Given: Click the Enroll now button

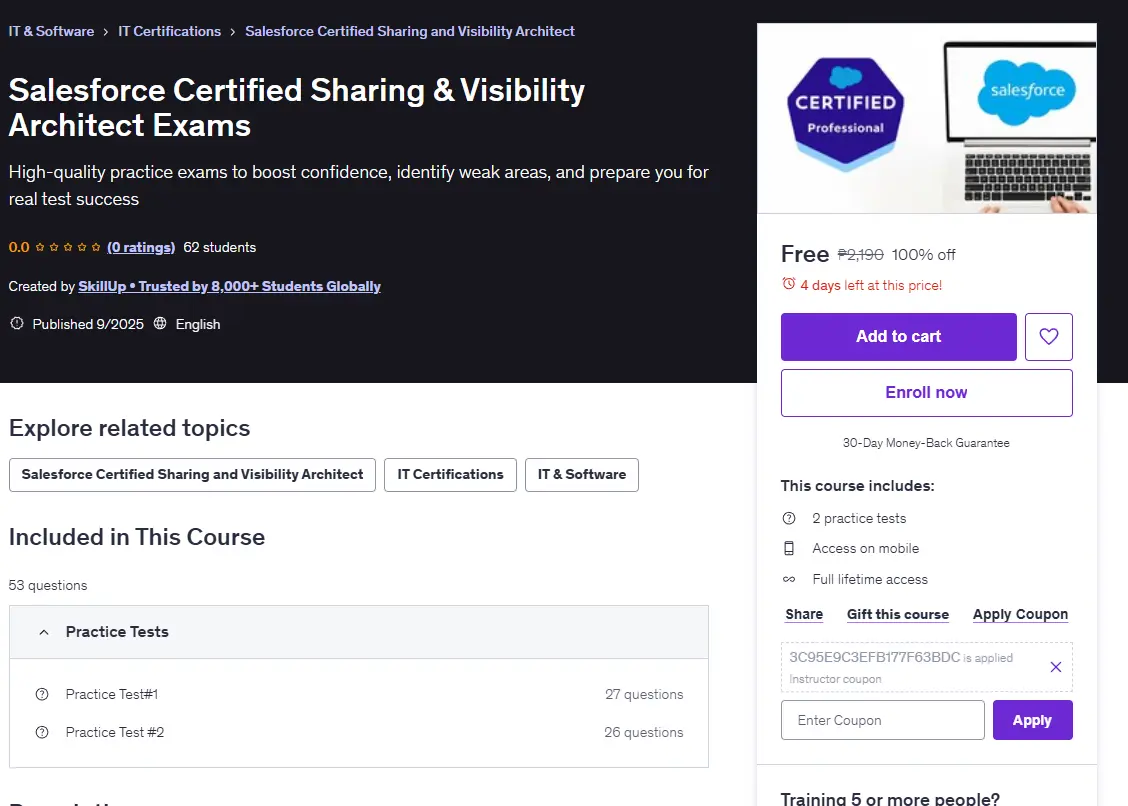Looking at the screenshot, I should point(927,392).
